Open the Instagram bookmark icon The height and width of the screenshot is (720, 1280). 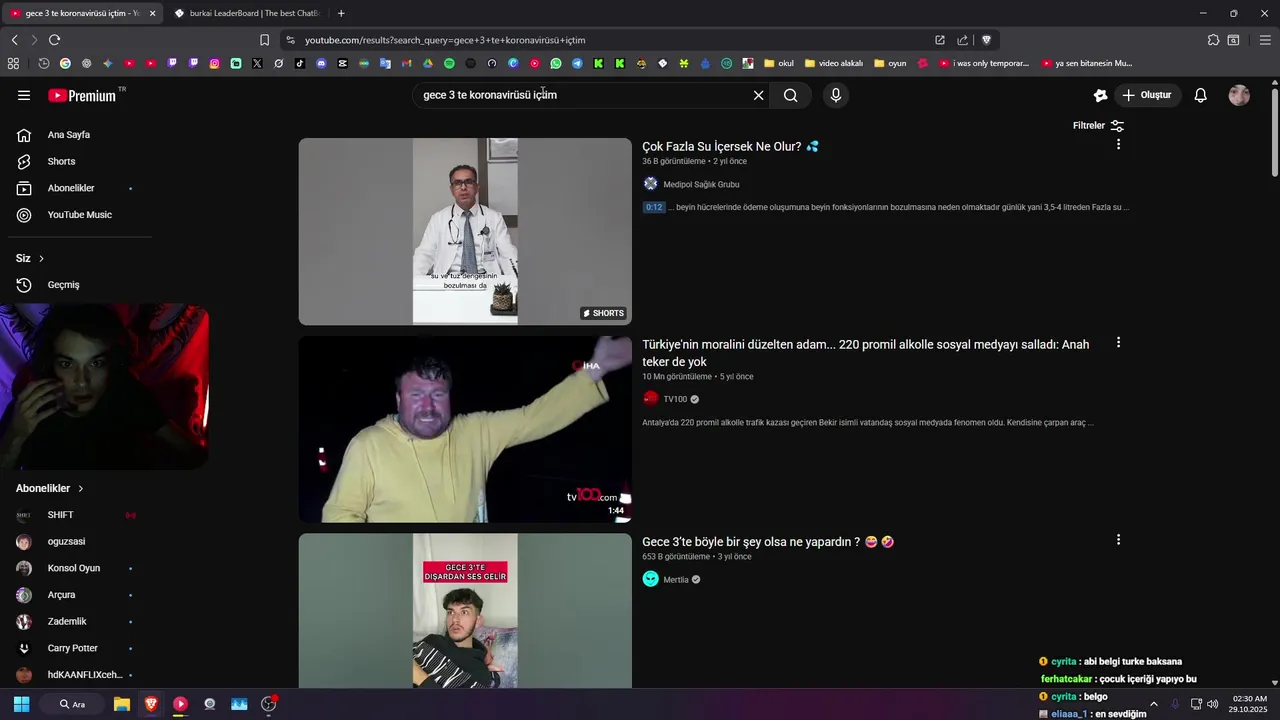[x=214, y=63]
